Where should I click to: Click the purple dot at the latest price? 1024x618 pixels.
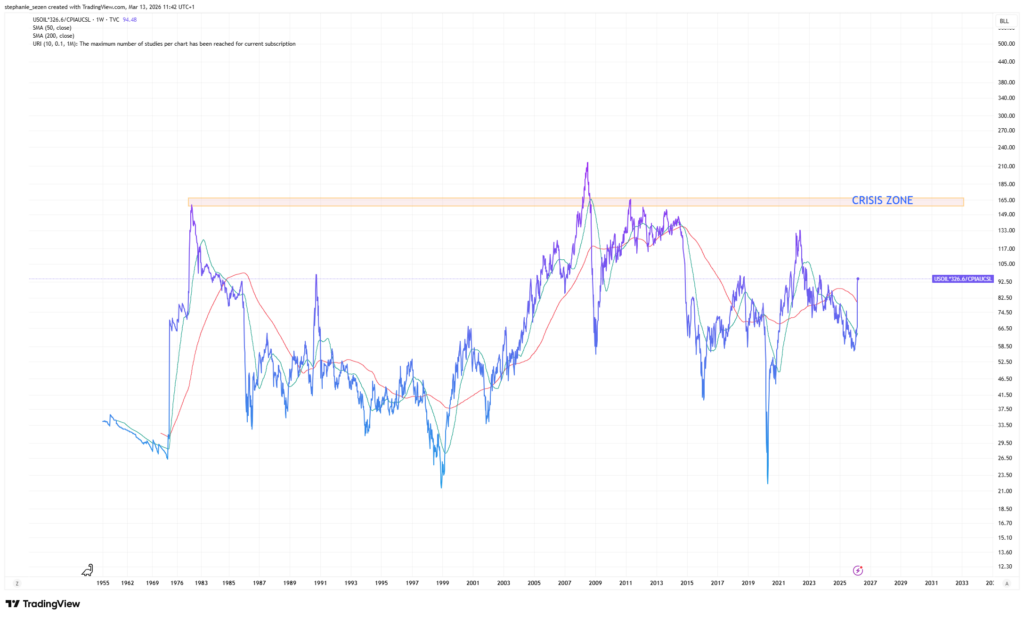[x=858, y=278]
